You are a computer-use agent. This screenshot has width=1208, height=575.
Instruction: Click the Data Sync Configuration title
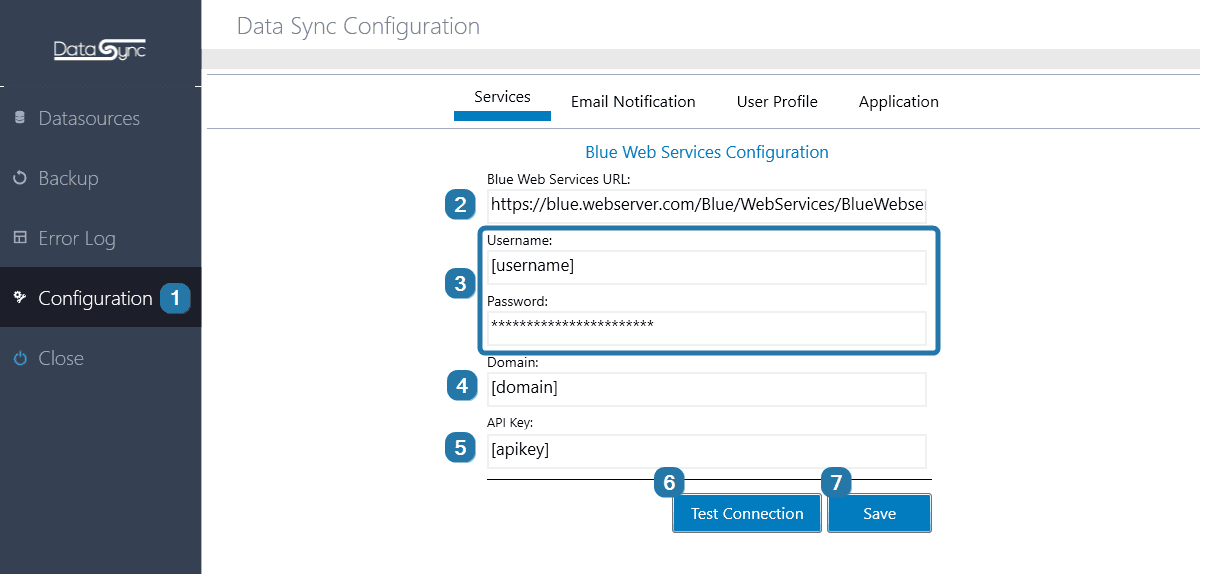click(x=358, y=26)
